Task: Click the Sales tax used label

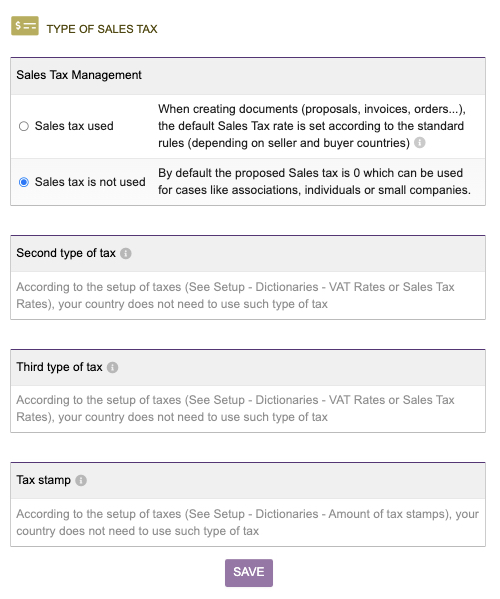Action: tap(74, 126)
